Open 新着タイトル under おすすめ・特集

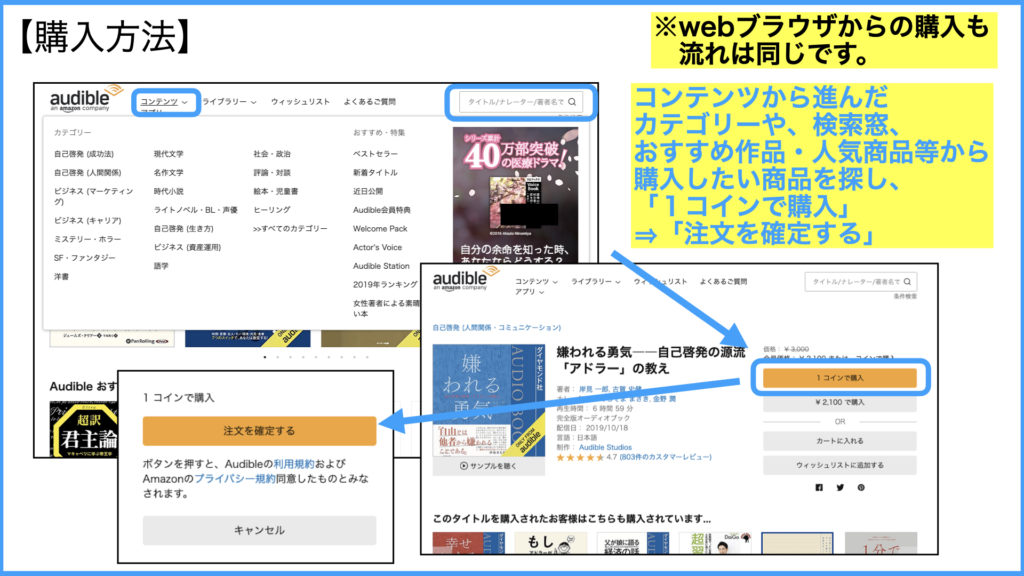(376, 173)
